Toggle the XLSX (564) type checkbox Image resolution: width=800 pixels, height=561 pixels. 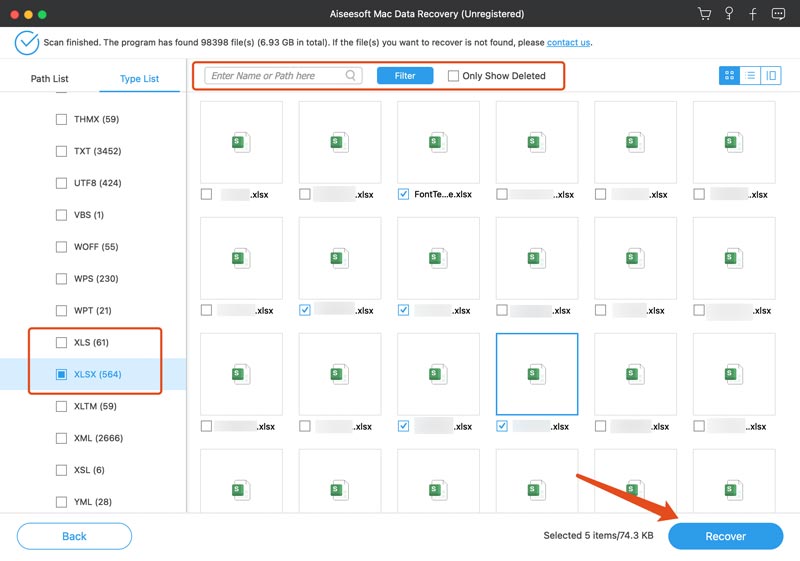coord(61,375)
